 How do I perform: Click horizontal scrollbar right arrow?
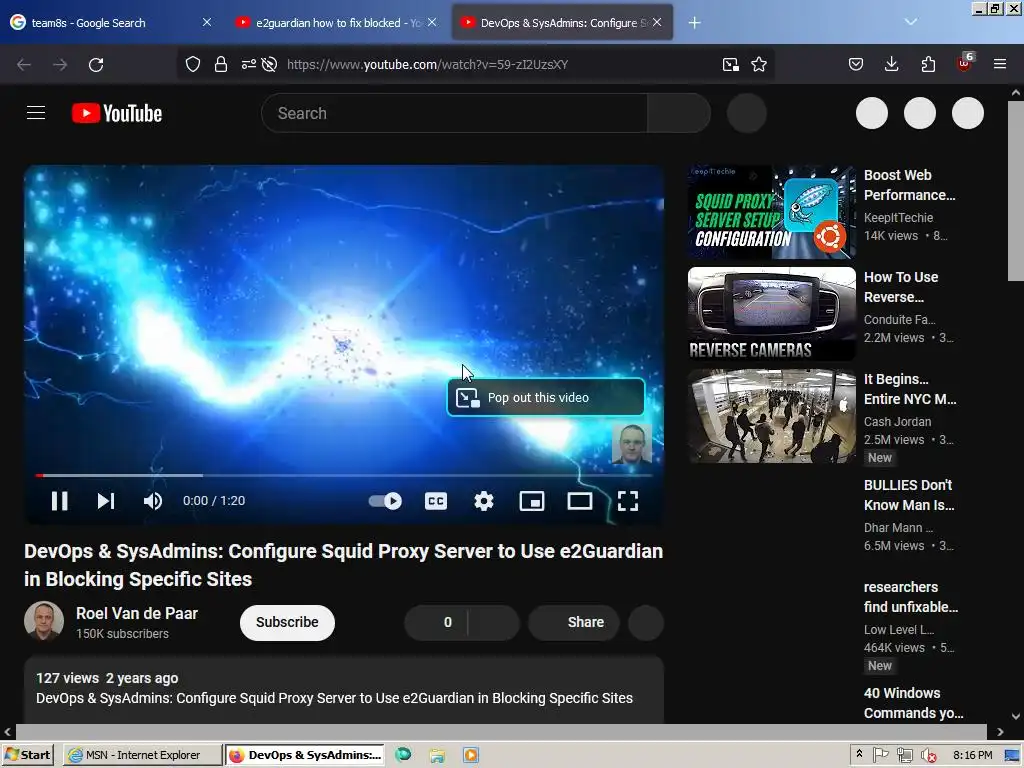click(1000, 732)
